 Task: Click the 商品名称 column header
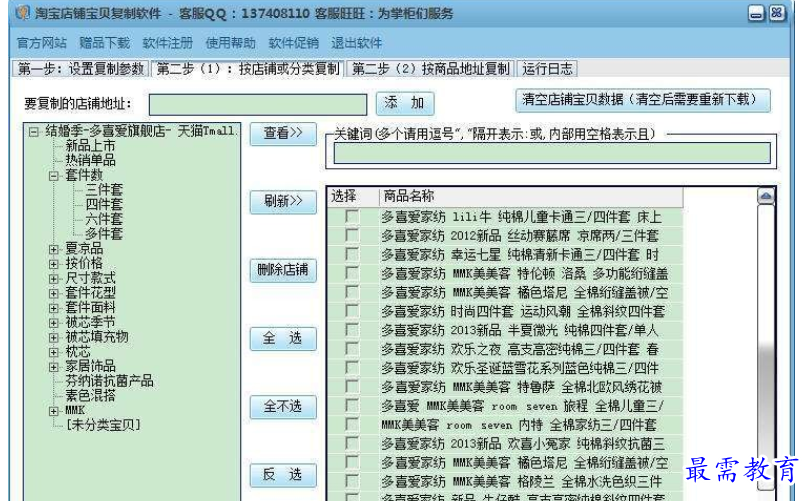coord(531,197)
